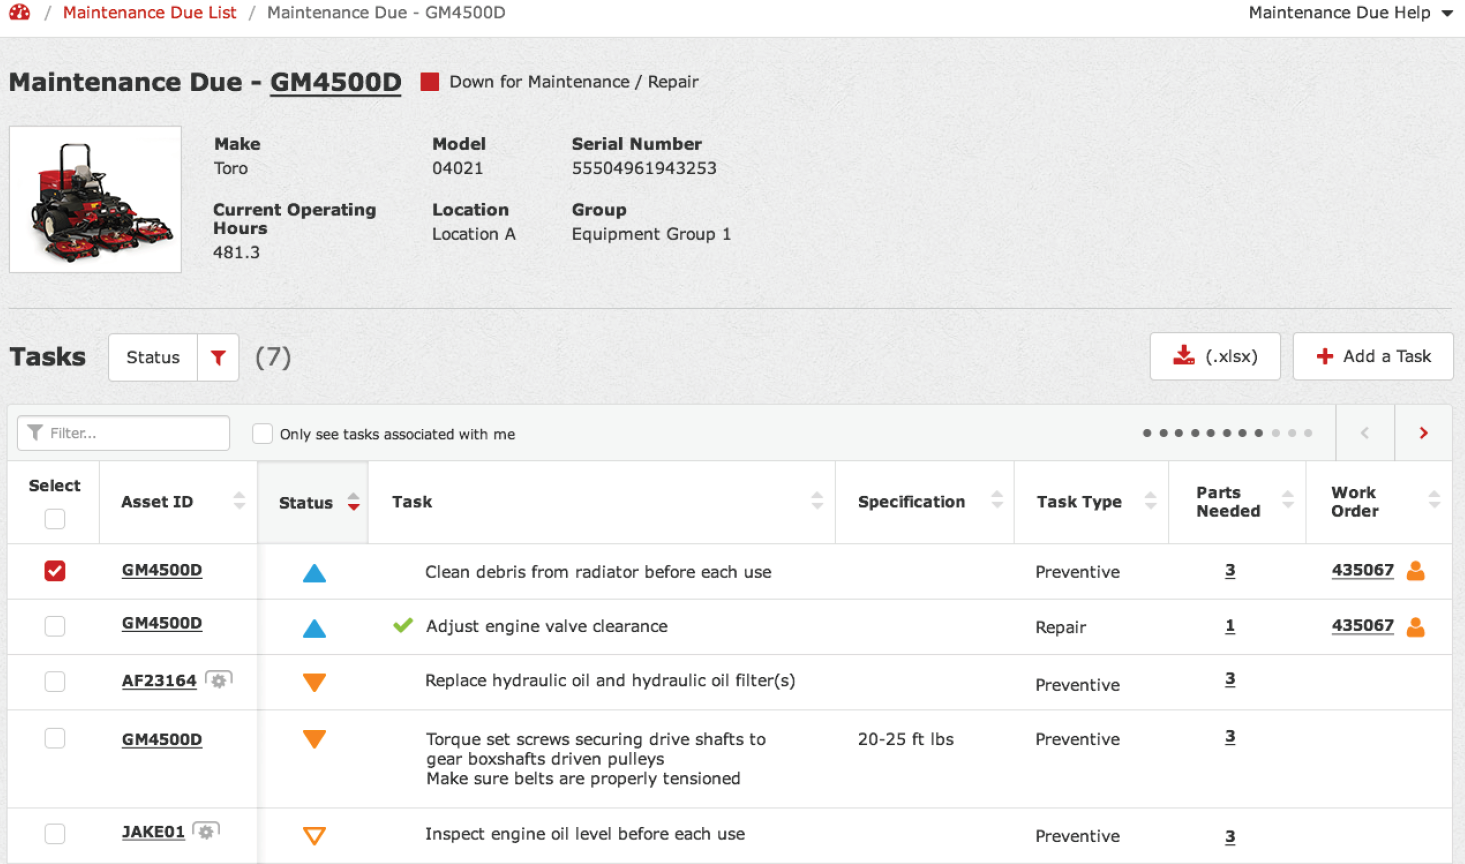
Task: Open work order 435067 link on first row
Action: pyautogui.click(x=1362, y=570)
